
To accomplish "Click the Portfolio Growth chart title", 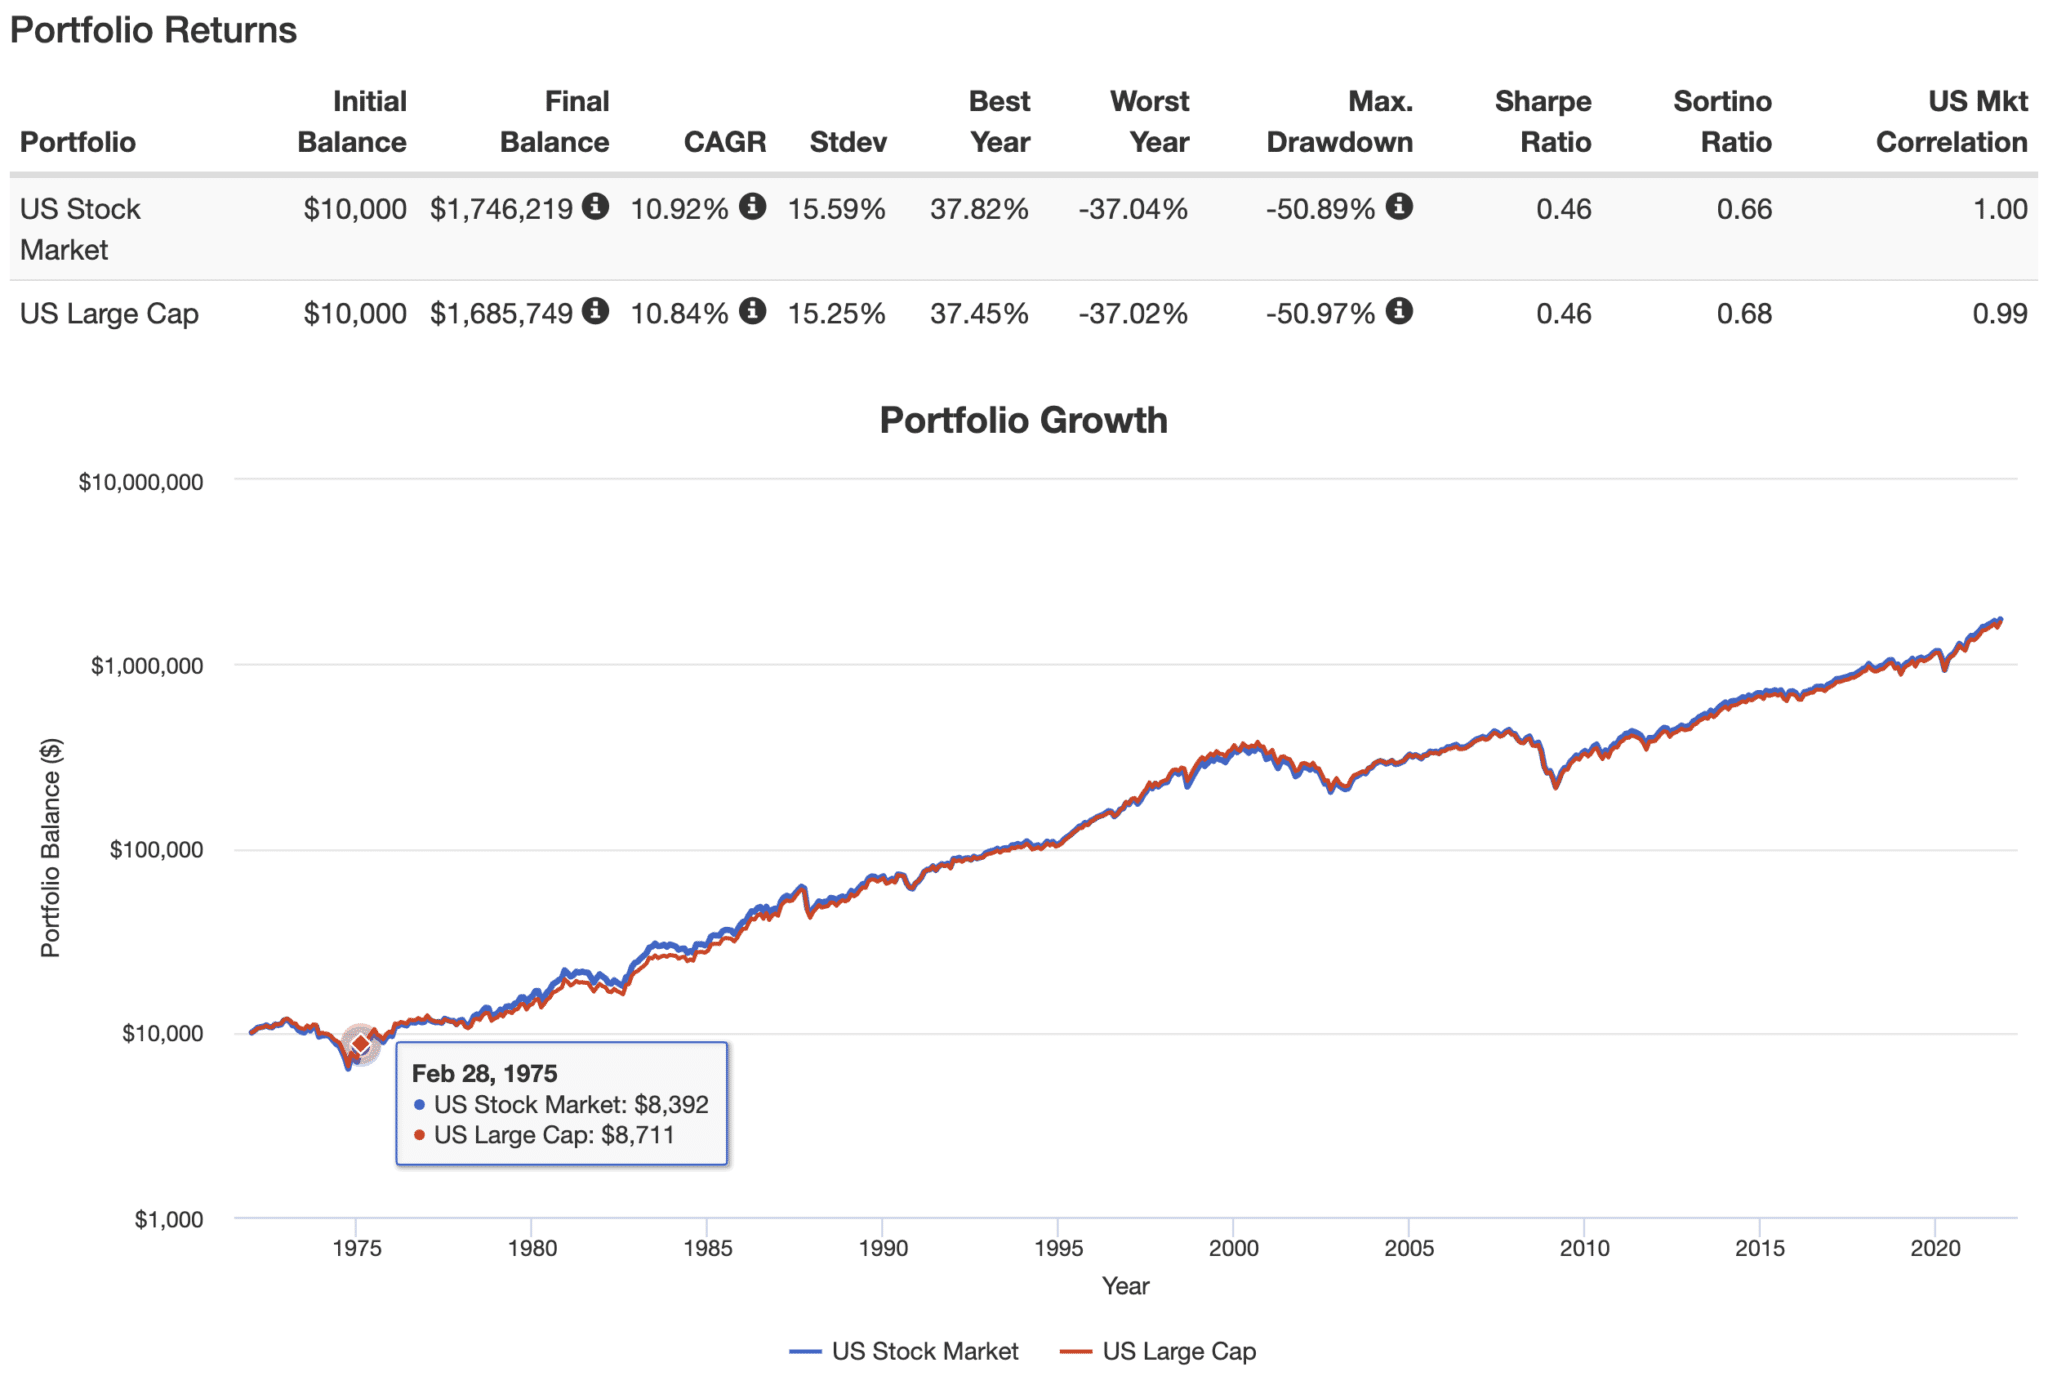I will (x=1023, y=420).
